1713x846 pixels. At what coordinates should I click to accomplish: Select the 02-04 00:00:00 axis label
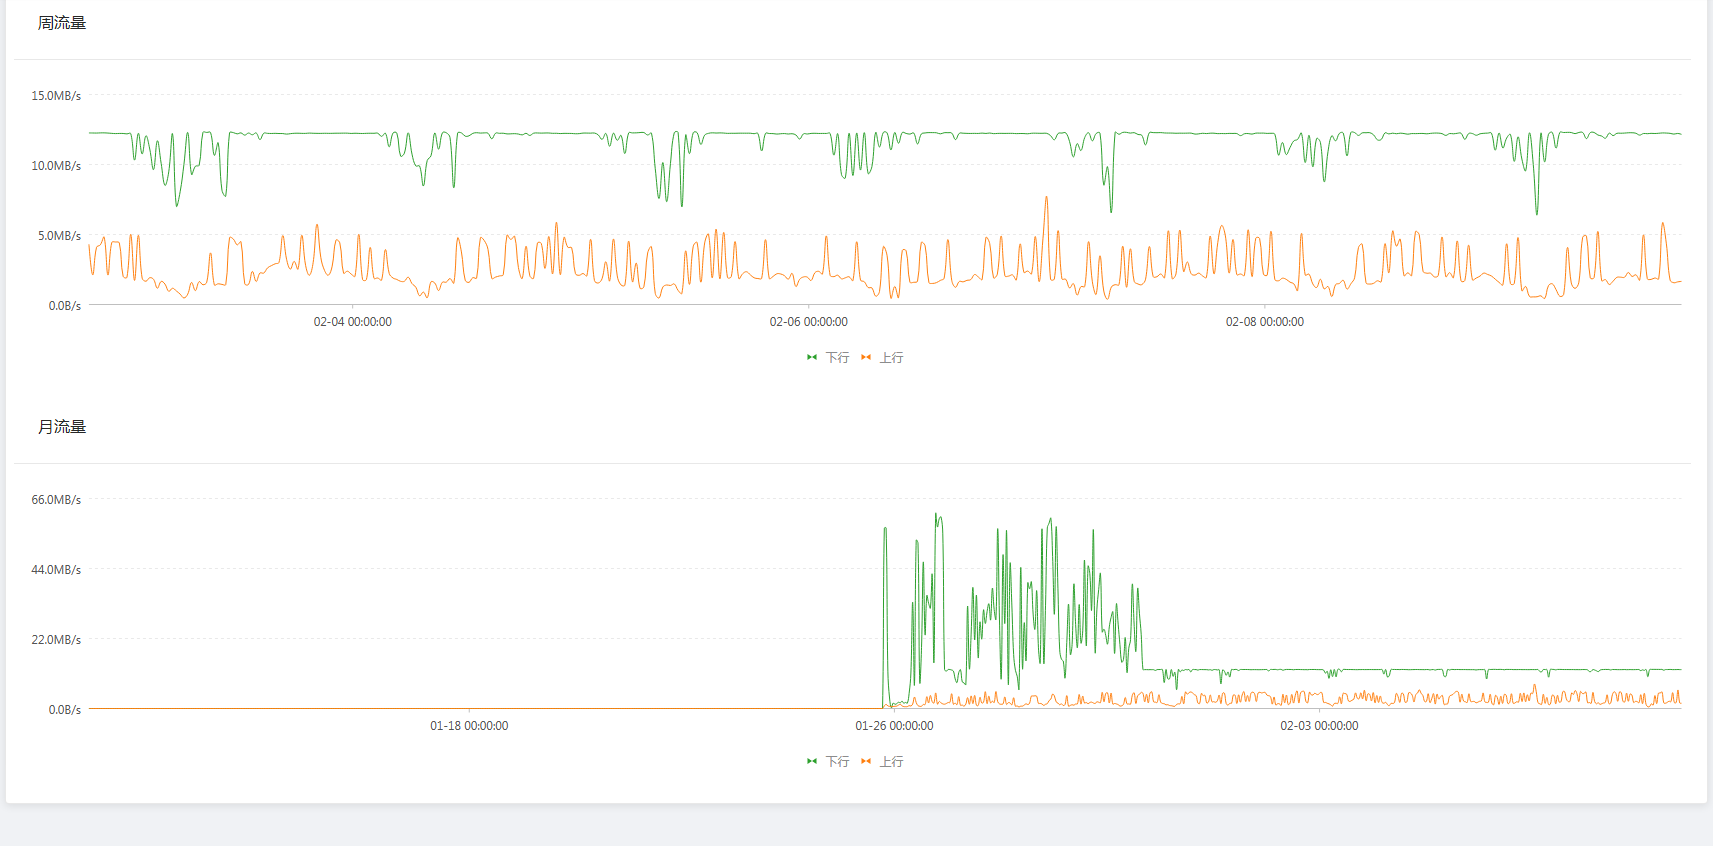click(352, 322)
